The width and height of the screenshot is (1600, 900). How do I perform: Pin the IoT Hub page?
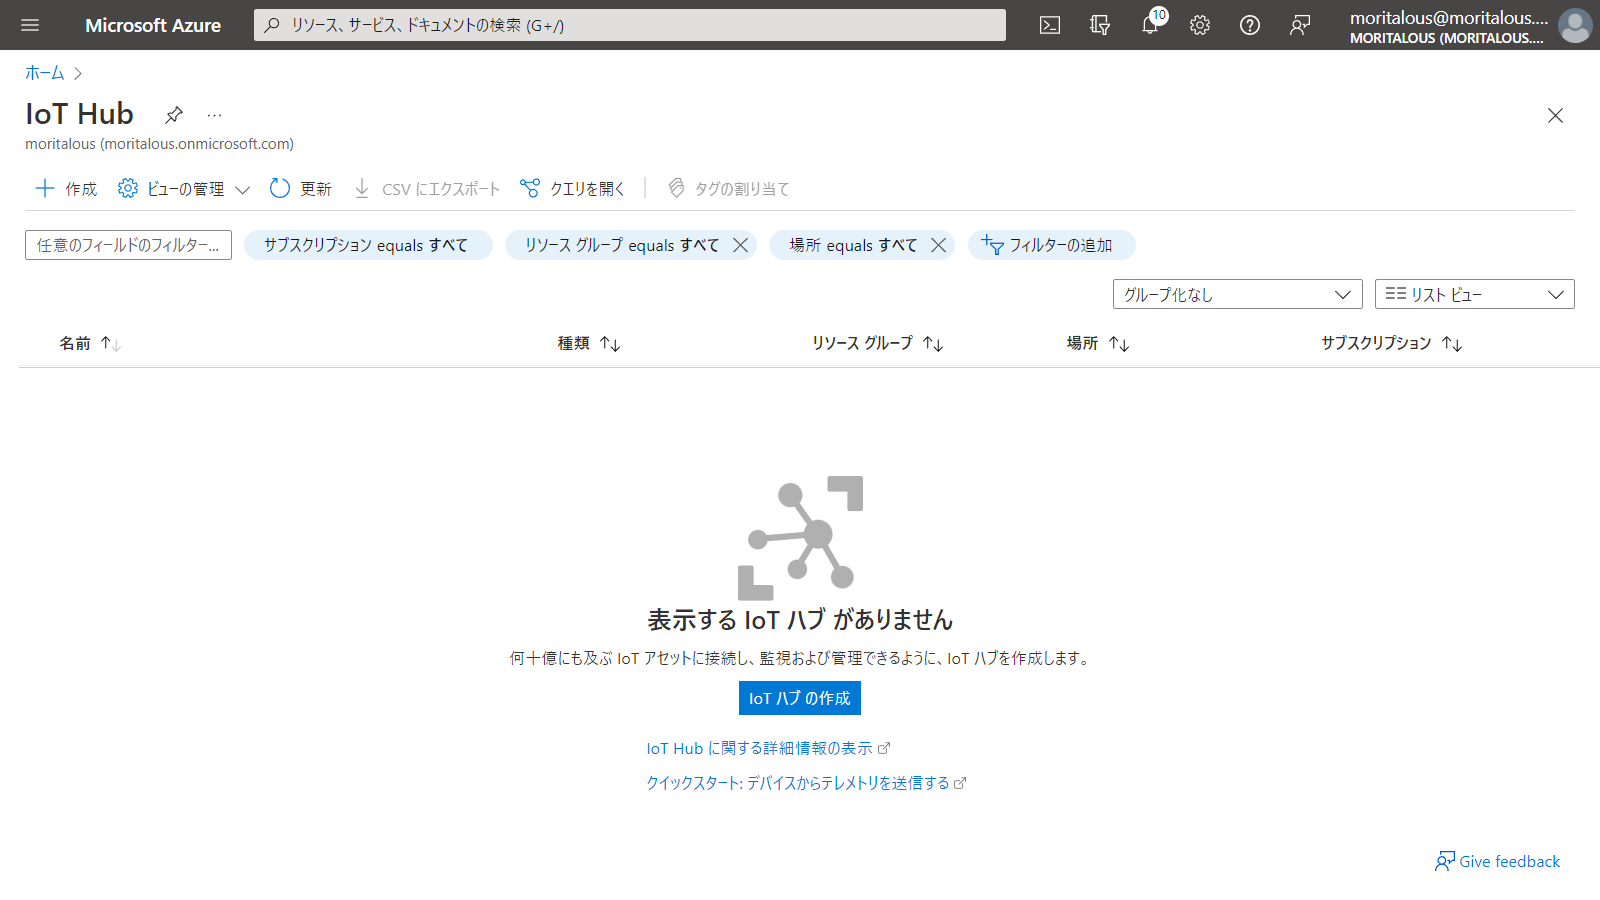[174, 114]
